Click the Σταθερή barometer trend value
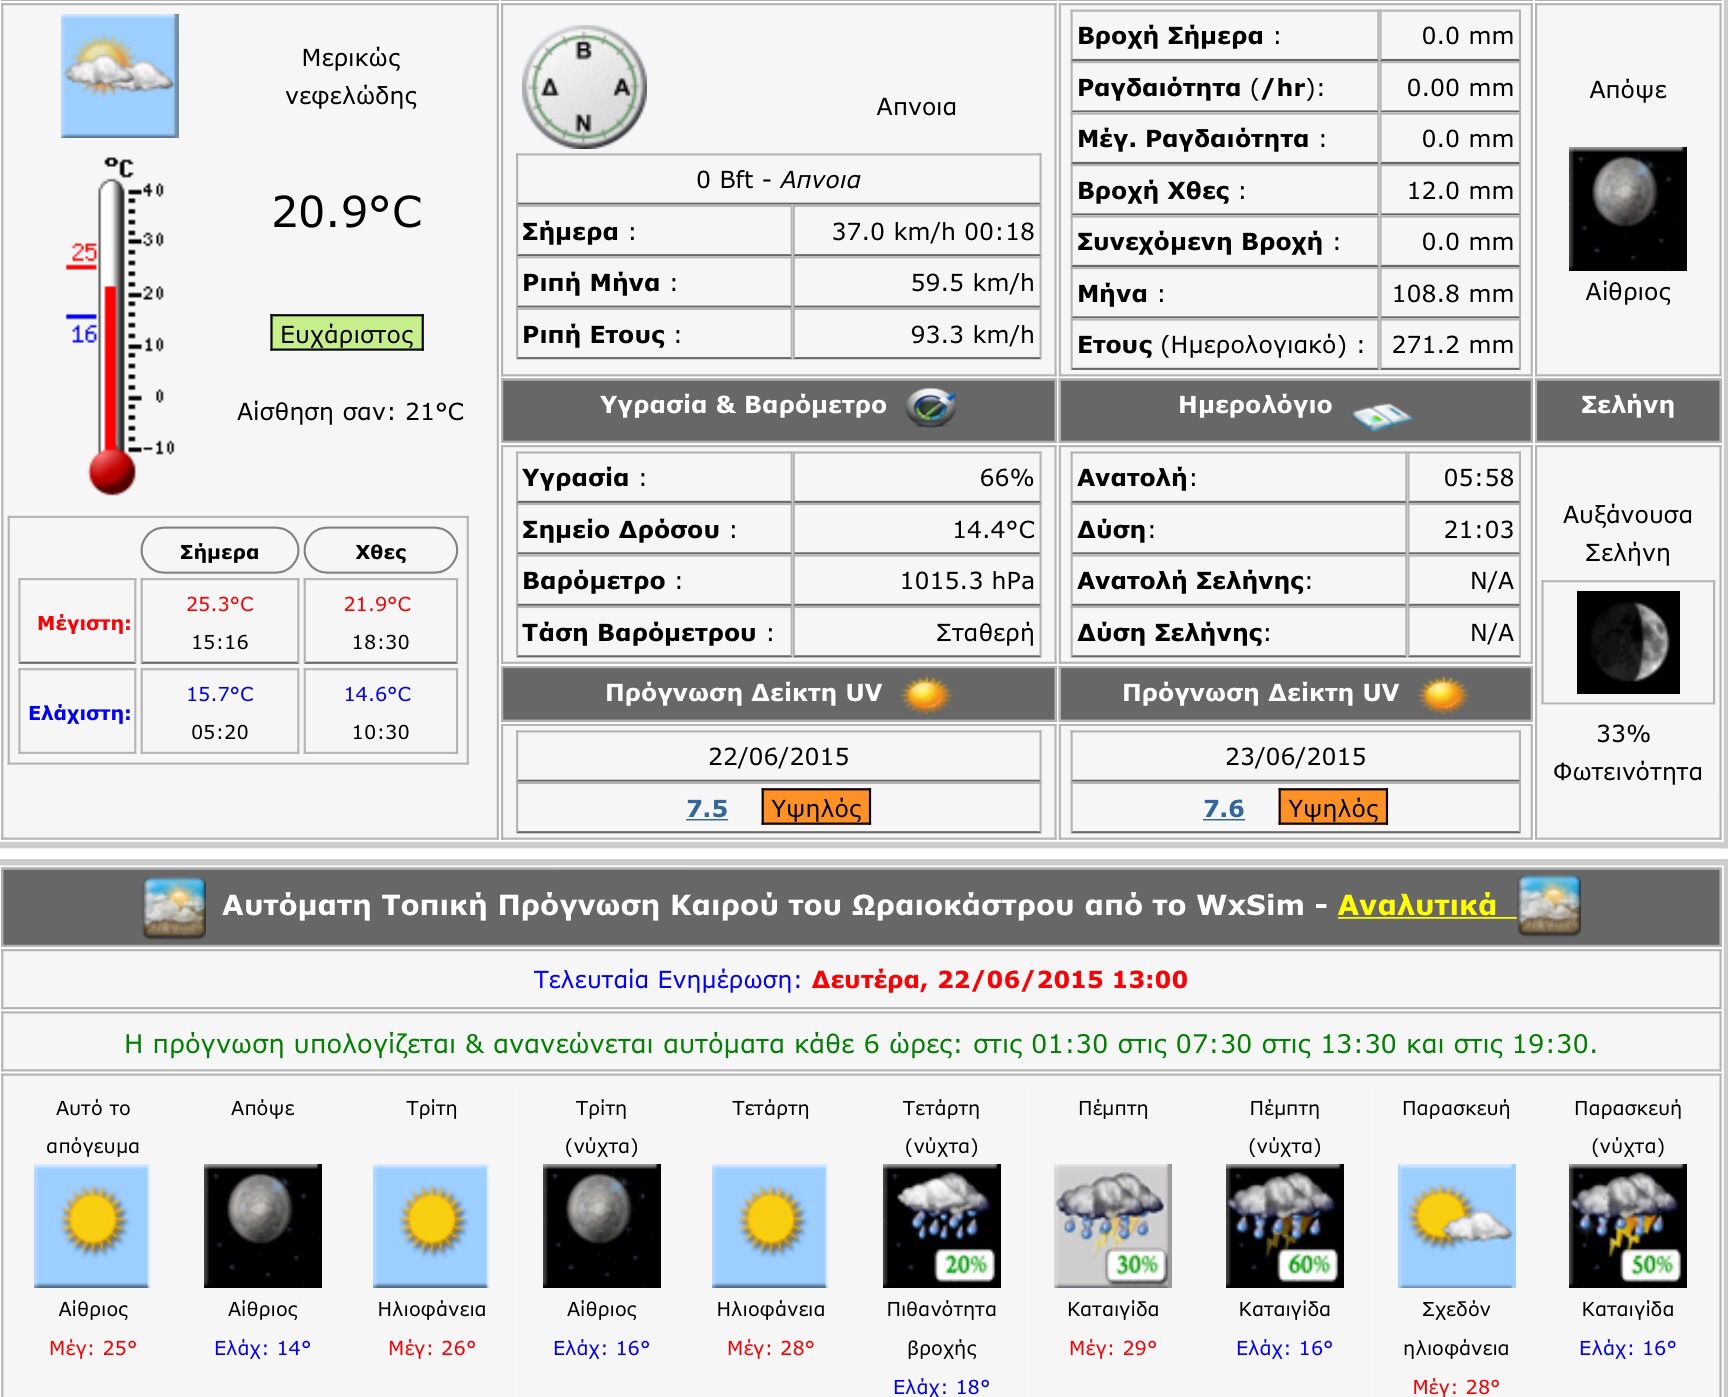Screen dimensions: 1728x1397 985,633
